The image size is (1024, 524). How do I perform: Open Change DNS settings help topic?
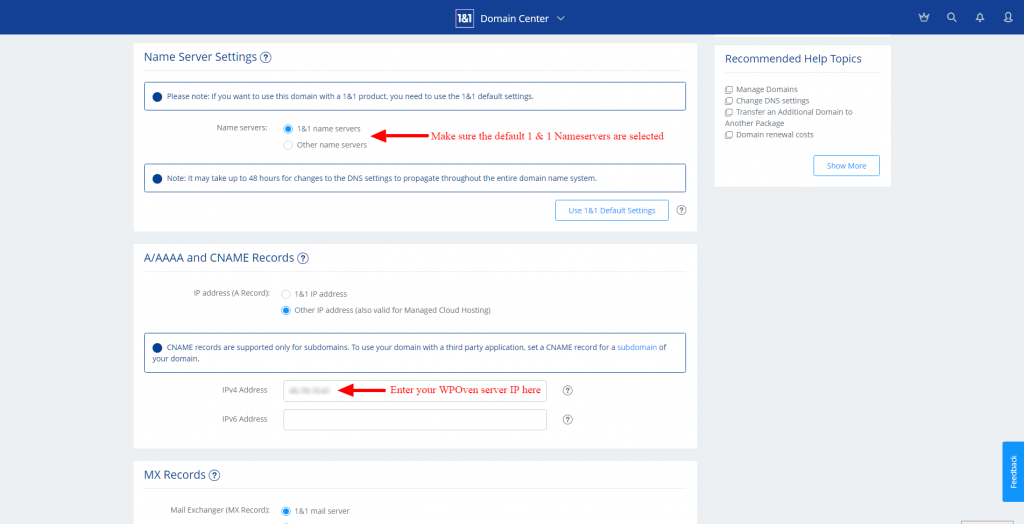click(x=773, y=101)
